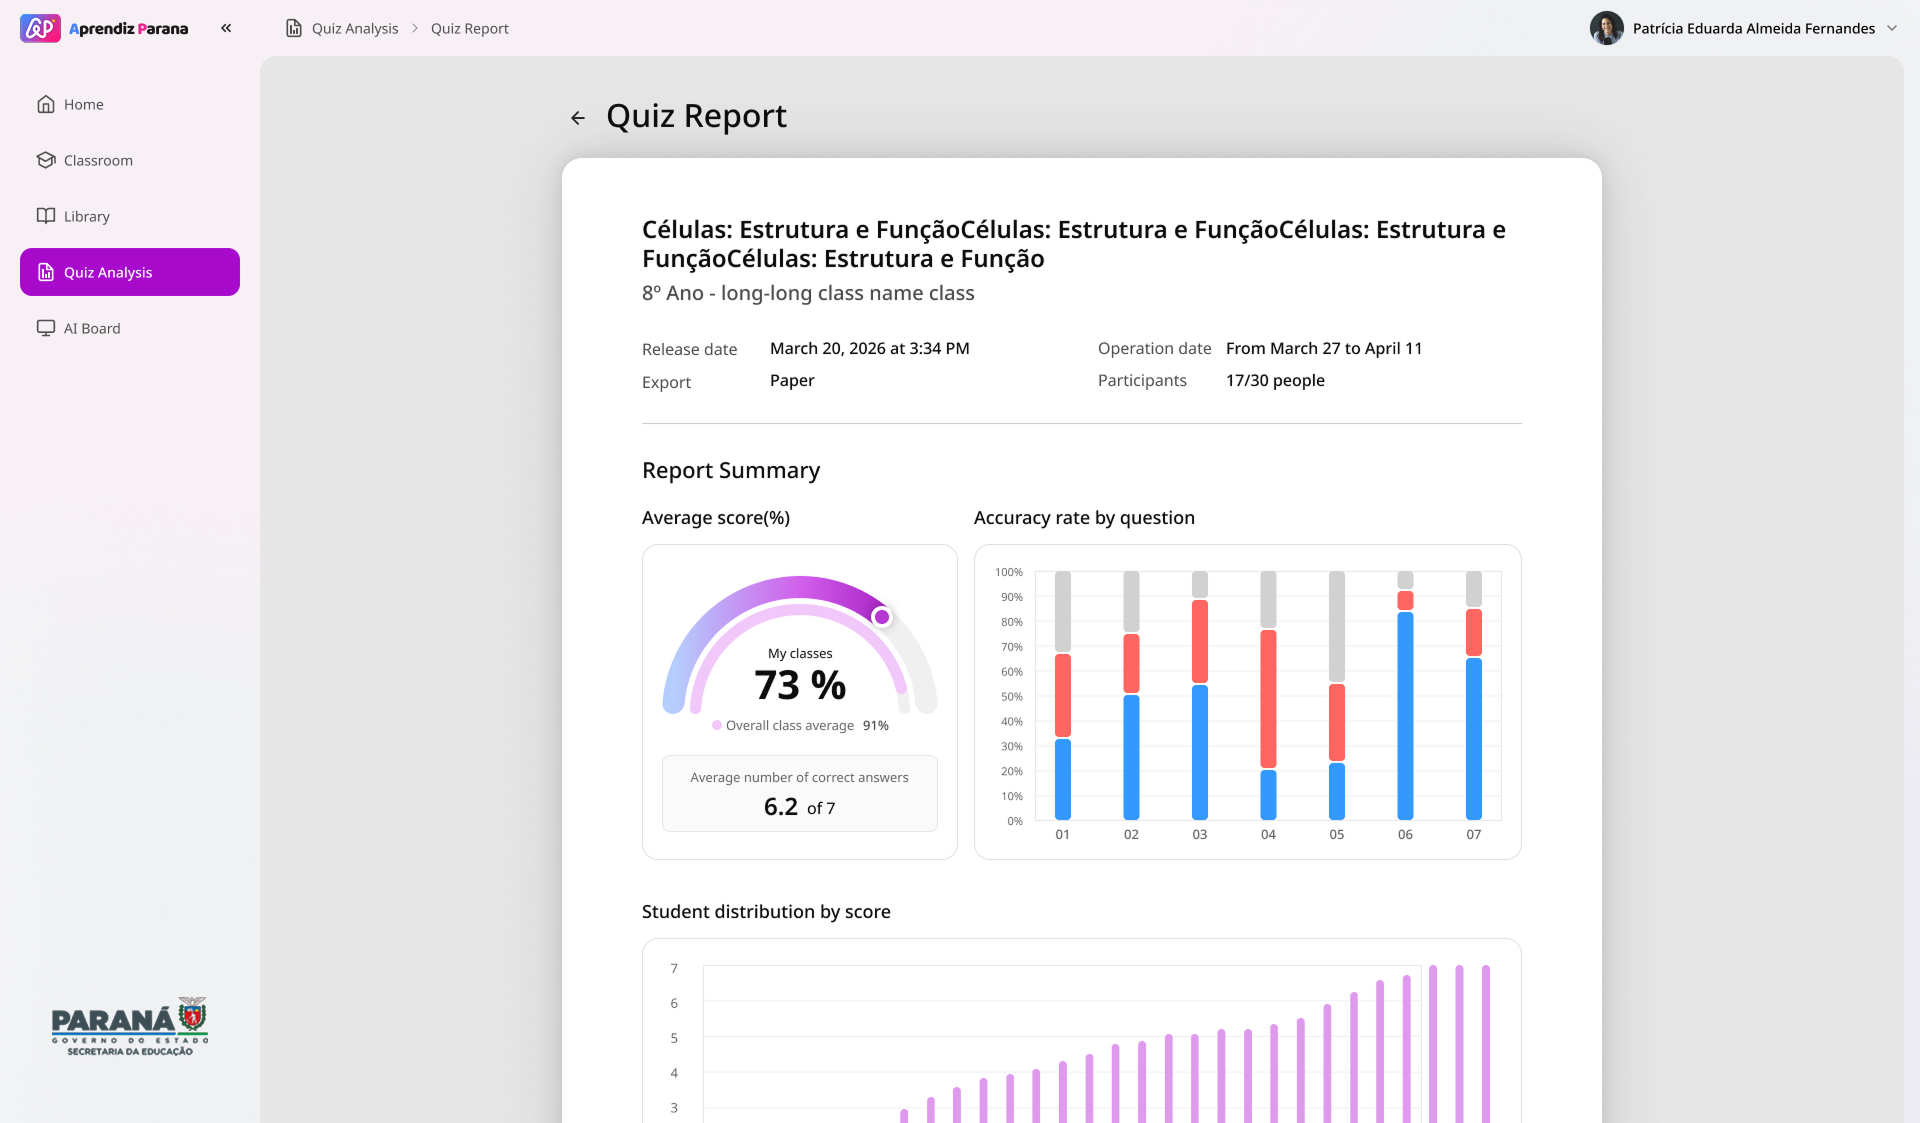Viewport: 1920px width, 1123px height.
Task: Click the Library book icon
Action: point(46,216)
